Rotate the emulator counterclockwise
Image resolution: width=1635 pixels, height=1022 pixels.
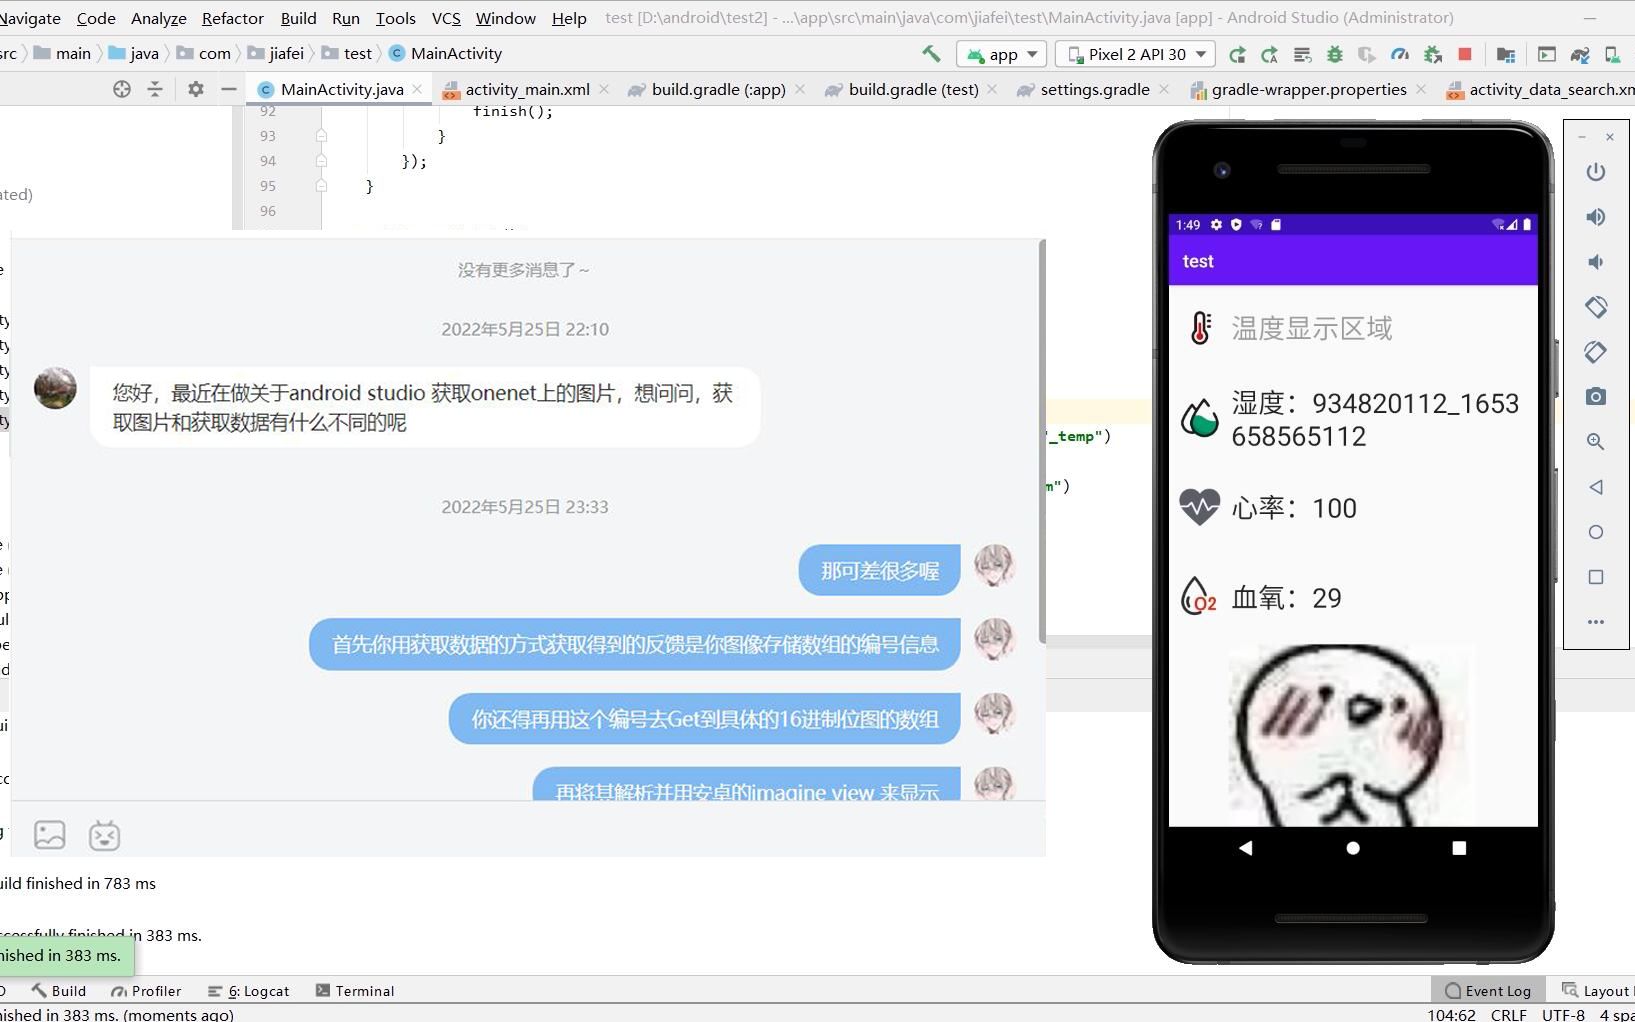(x=1596, y=307)
